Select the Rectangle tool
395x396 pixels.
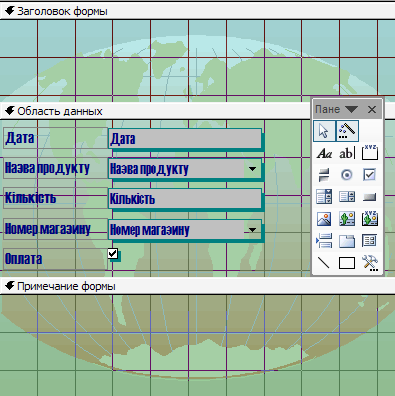[x=347, y=263]
